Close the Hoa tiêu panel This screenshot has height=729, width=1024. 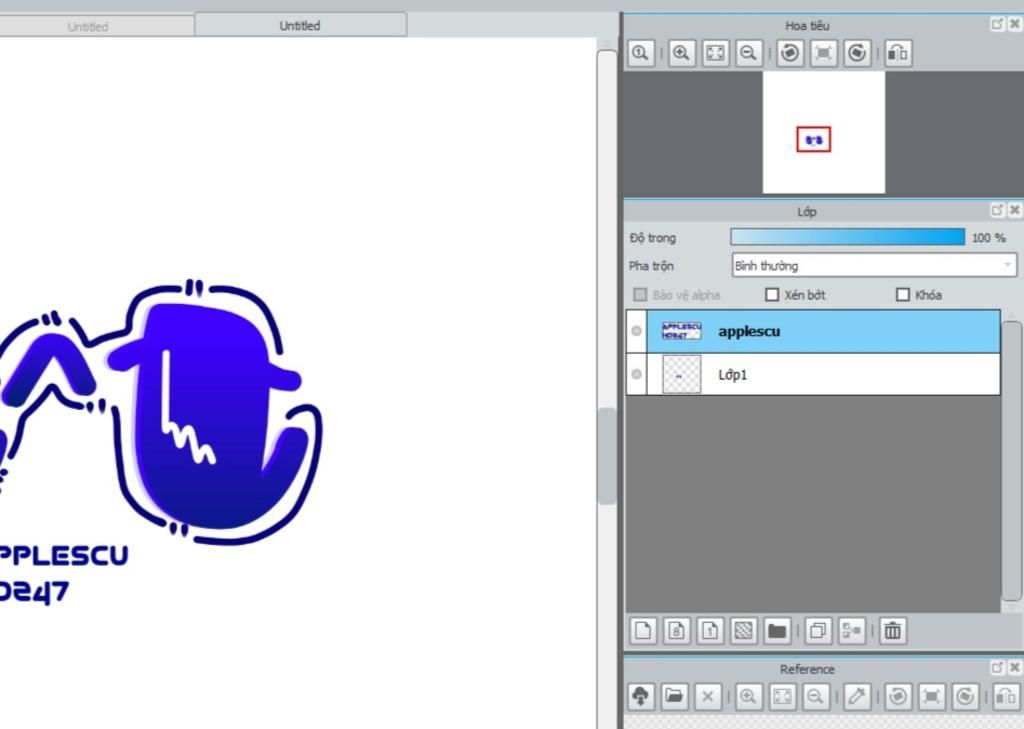coord(1014,24)
